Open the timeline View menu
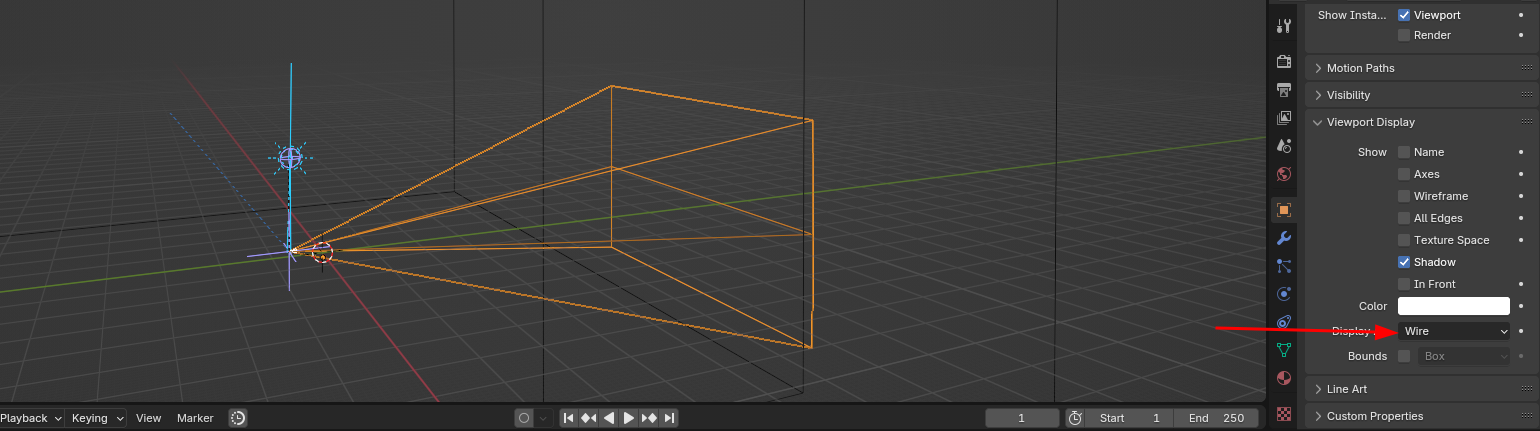 (148, 418)
